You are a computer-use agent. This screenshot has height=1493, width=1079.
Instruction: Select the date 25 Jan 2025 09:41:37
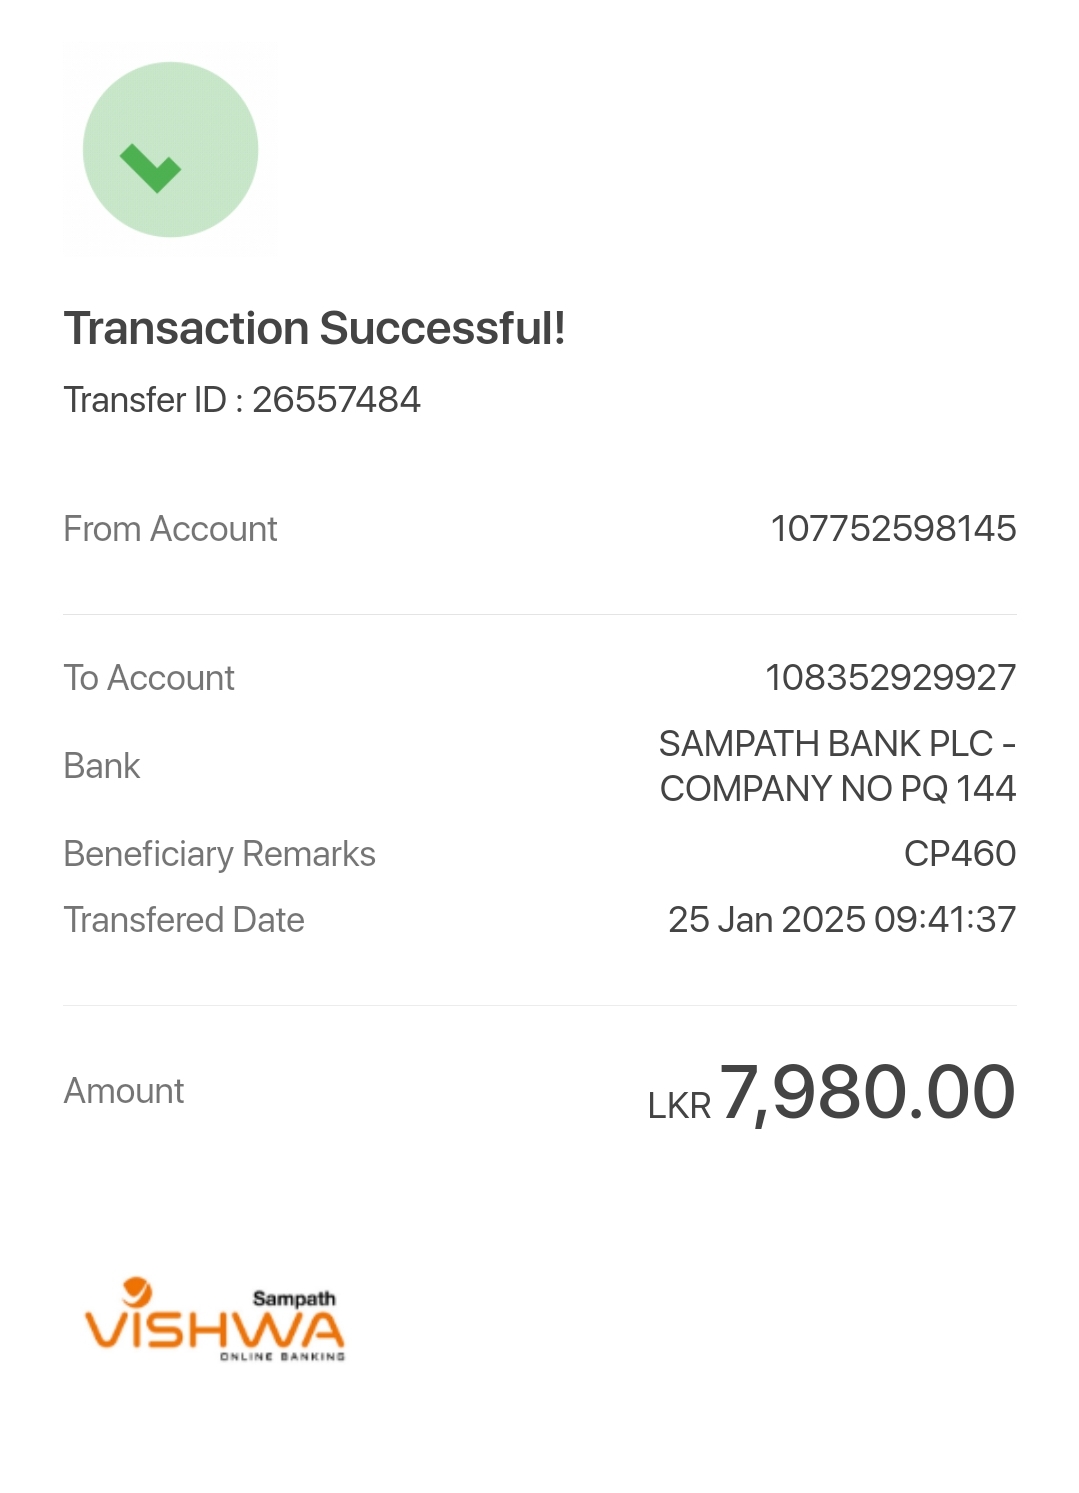click(842, 920)
